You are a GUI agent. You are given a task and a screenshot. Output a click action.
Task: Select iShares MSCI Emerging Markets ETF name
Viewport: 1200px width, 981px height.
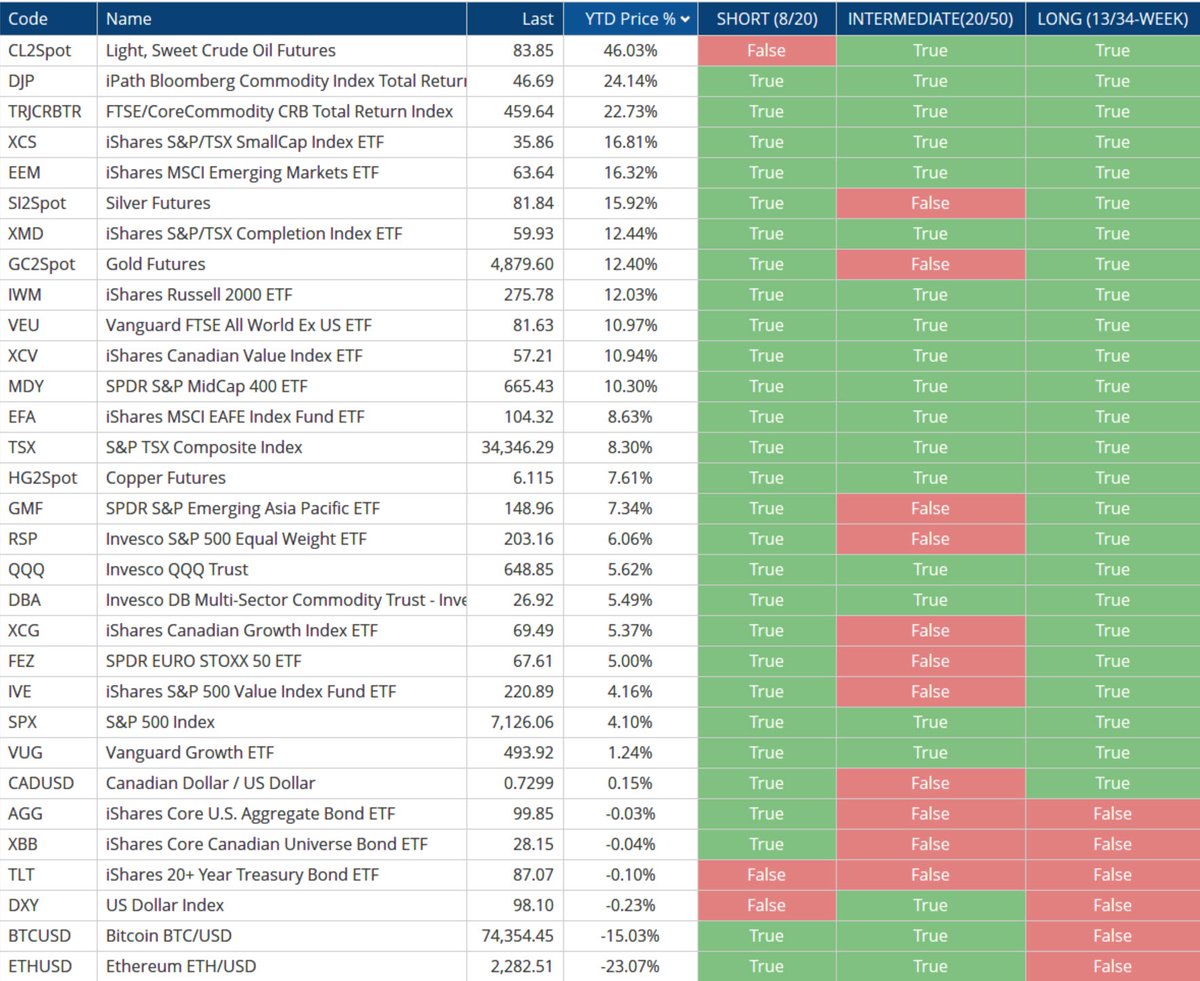[282, 172]
